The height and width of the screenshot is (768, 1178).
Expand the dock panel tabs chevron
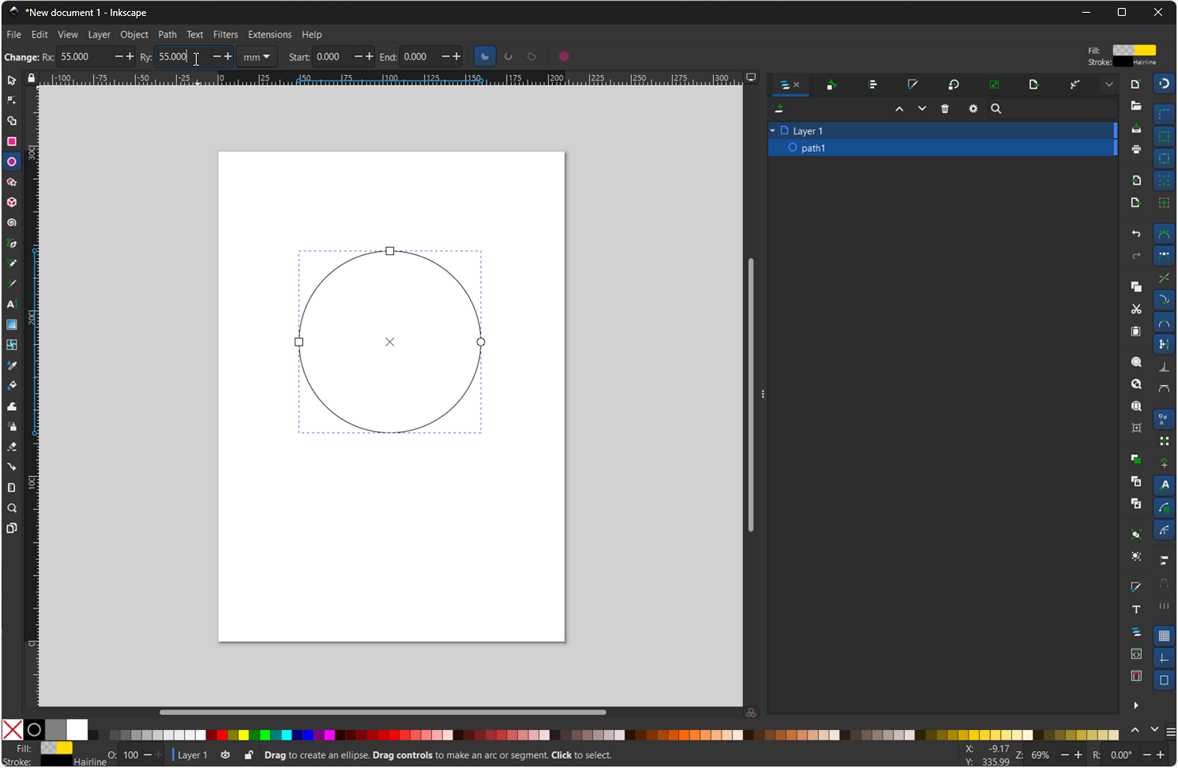[x=1108, y=85]
